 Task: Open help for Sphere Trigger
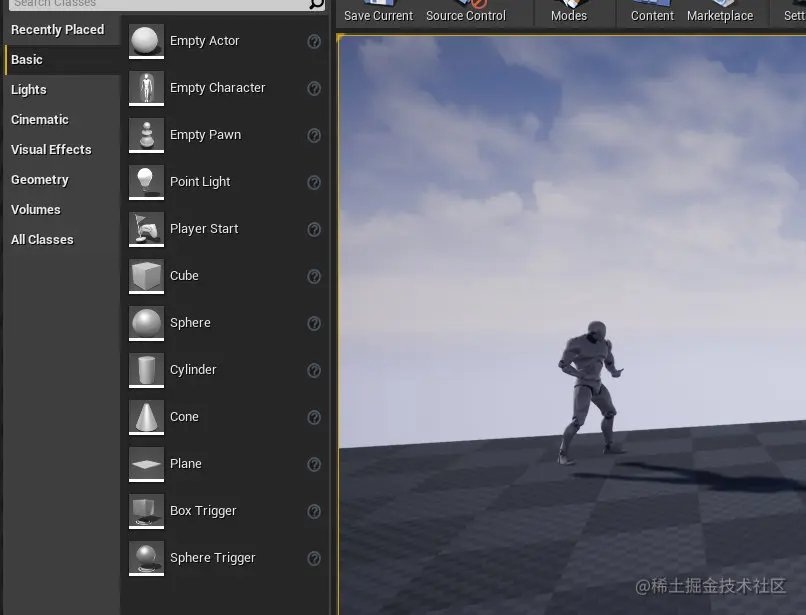pyautogui.click(x=314, y=558)
